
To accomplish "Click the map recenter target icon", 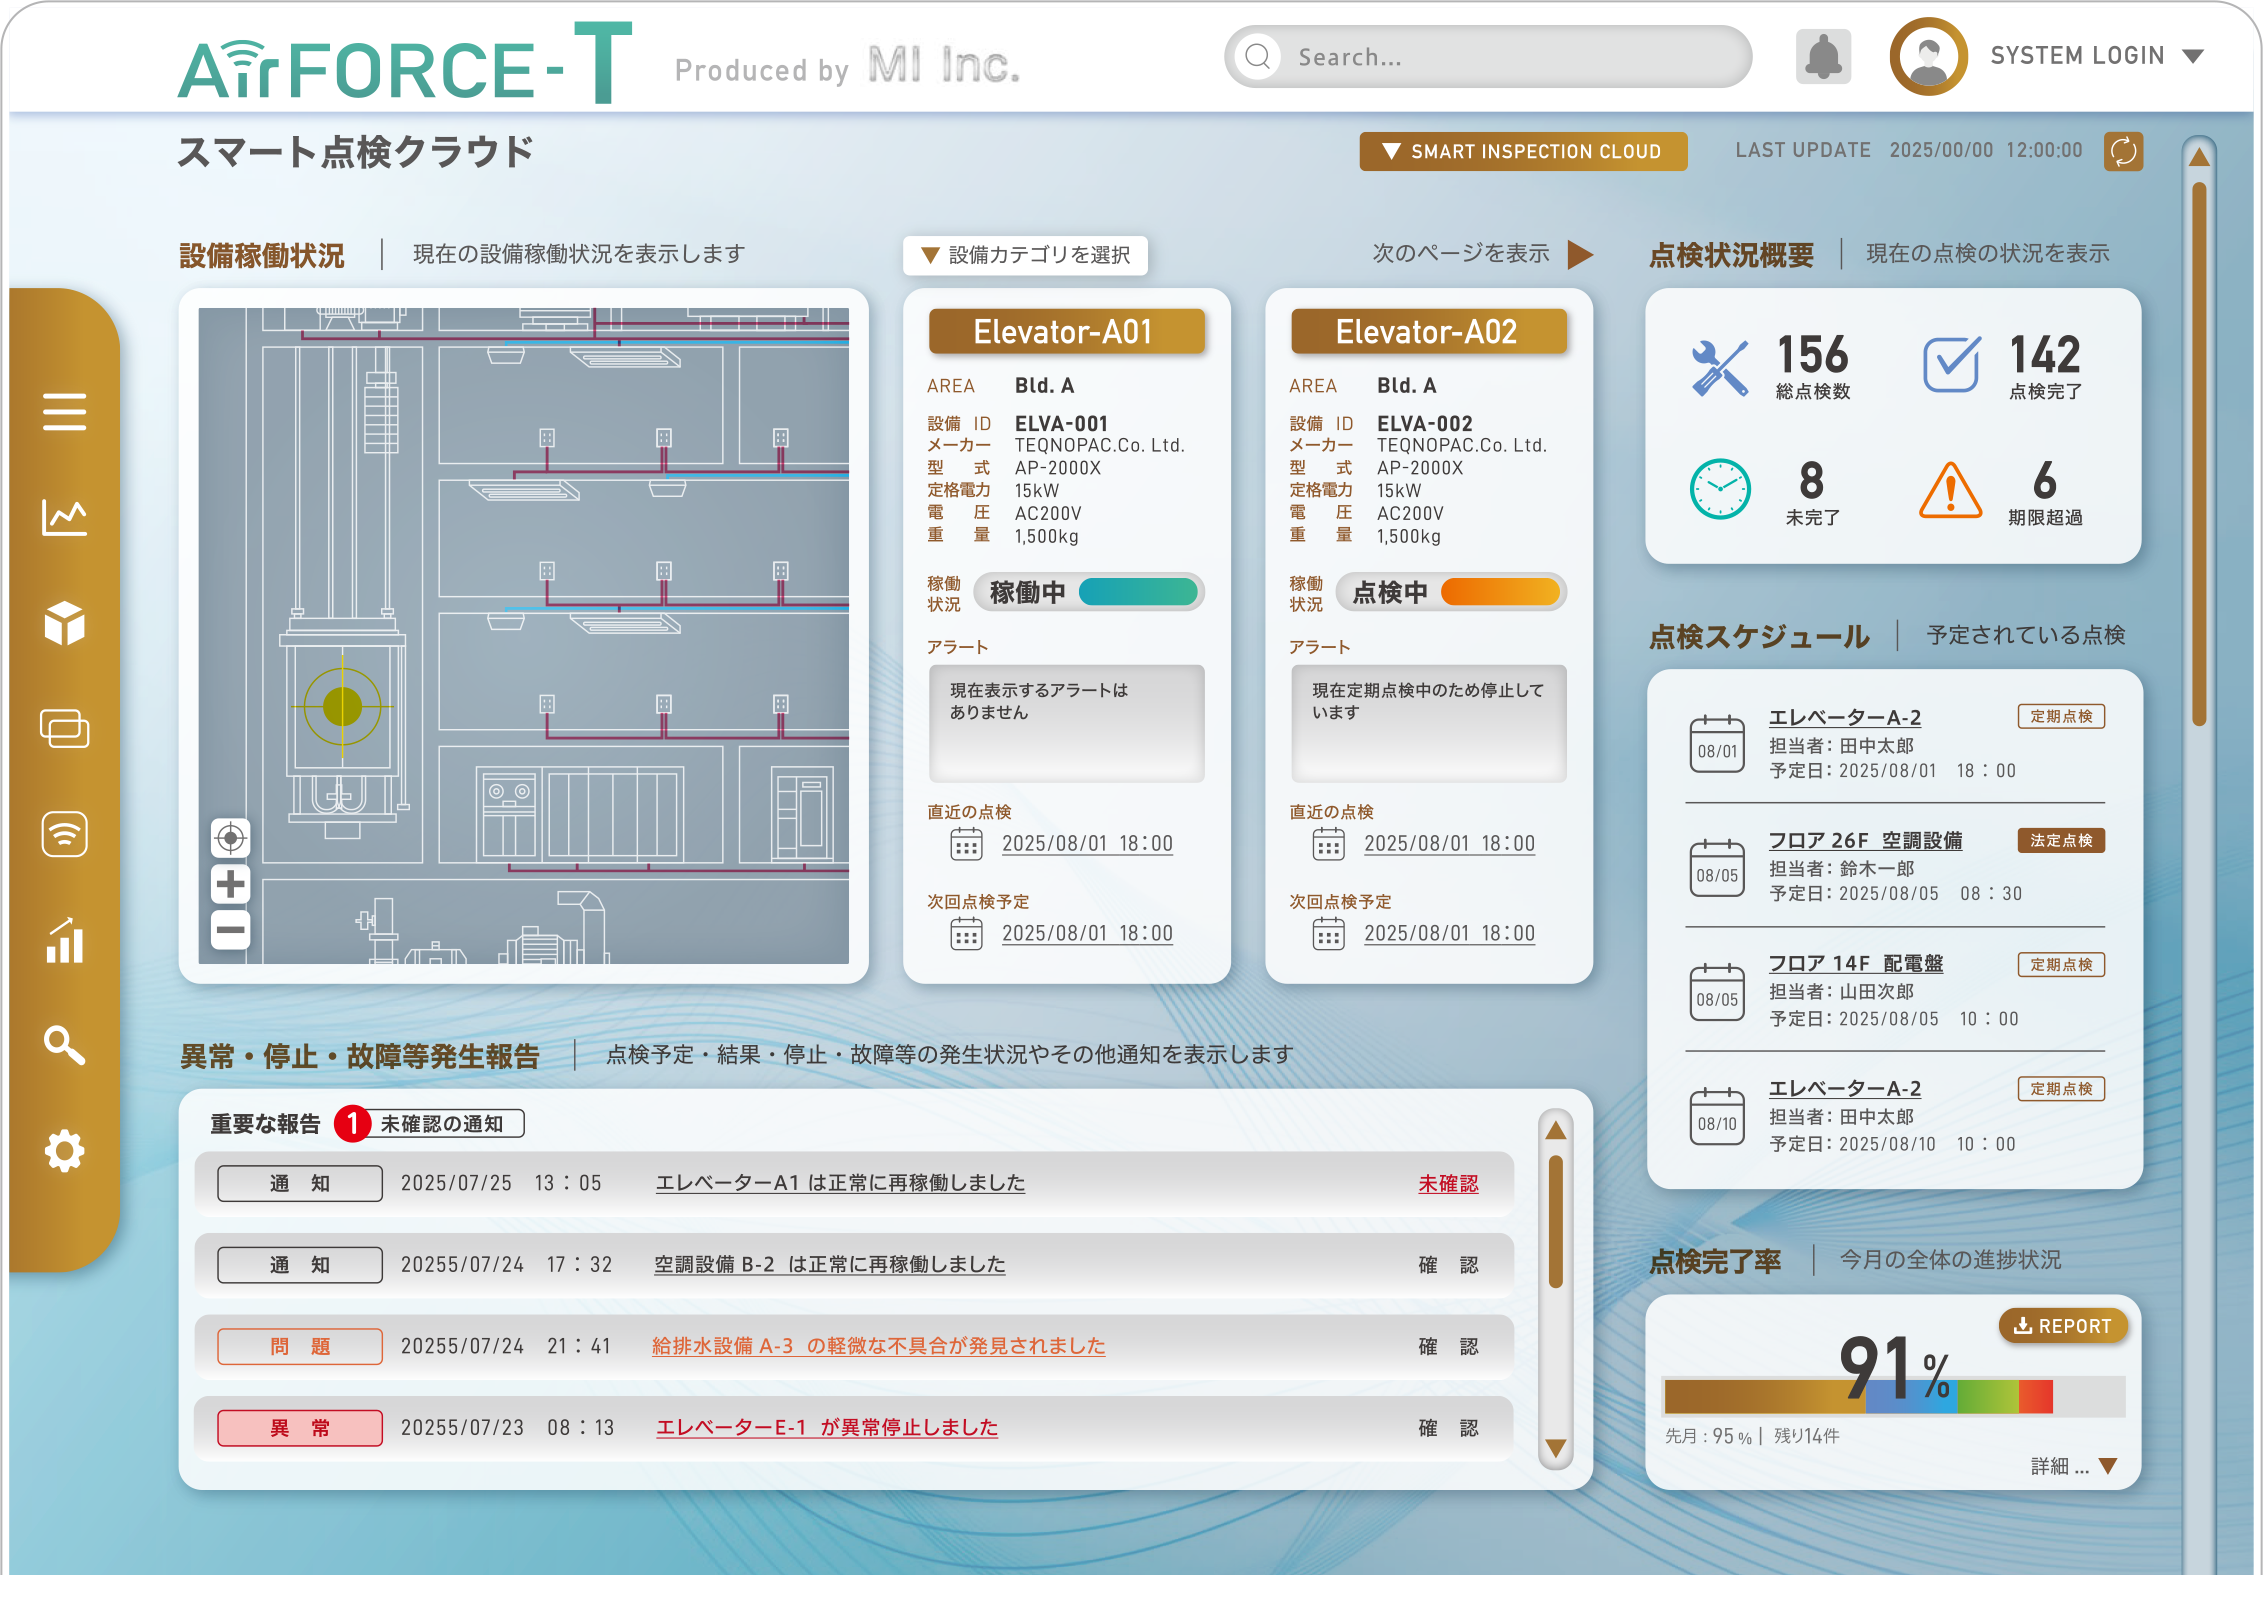I will coord(230,838).
